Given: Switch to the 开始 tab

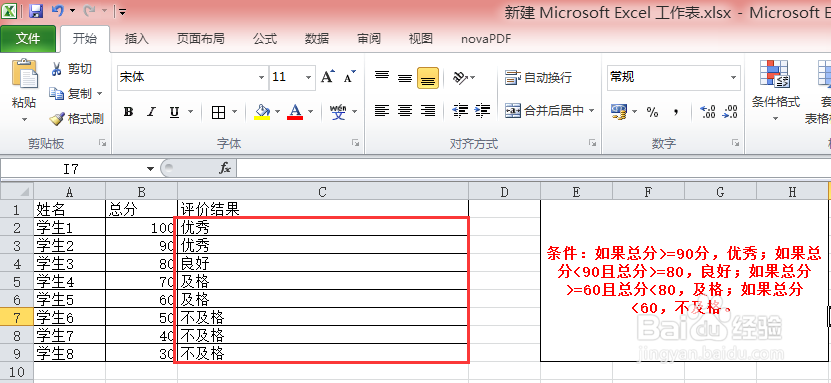Looking at the screenshot, I should click(85, 39).
